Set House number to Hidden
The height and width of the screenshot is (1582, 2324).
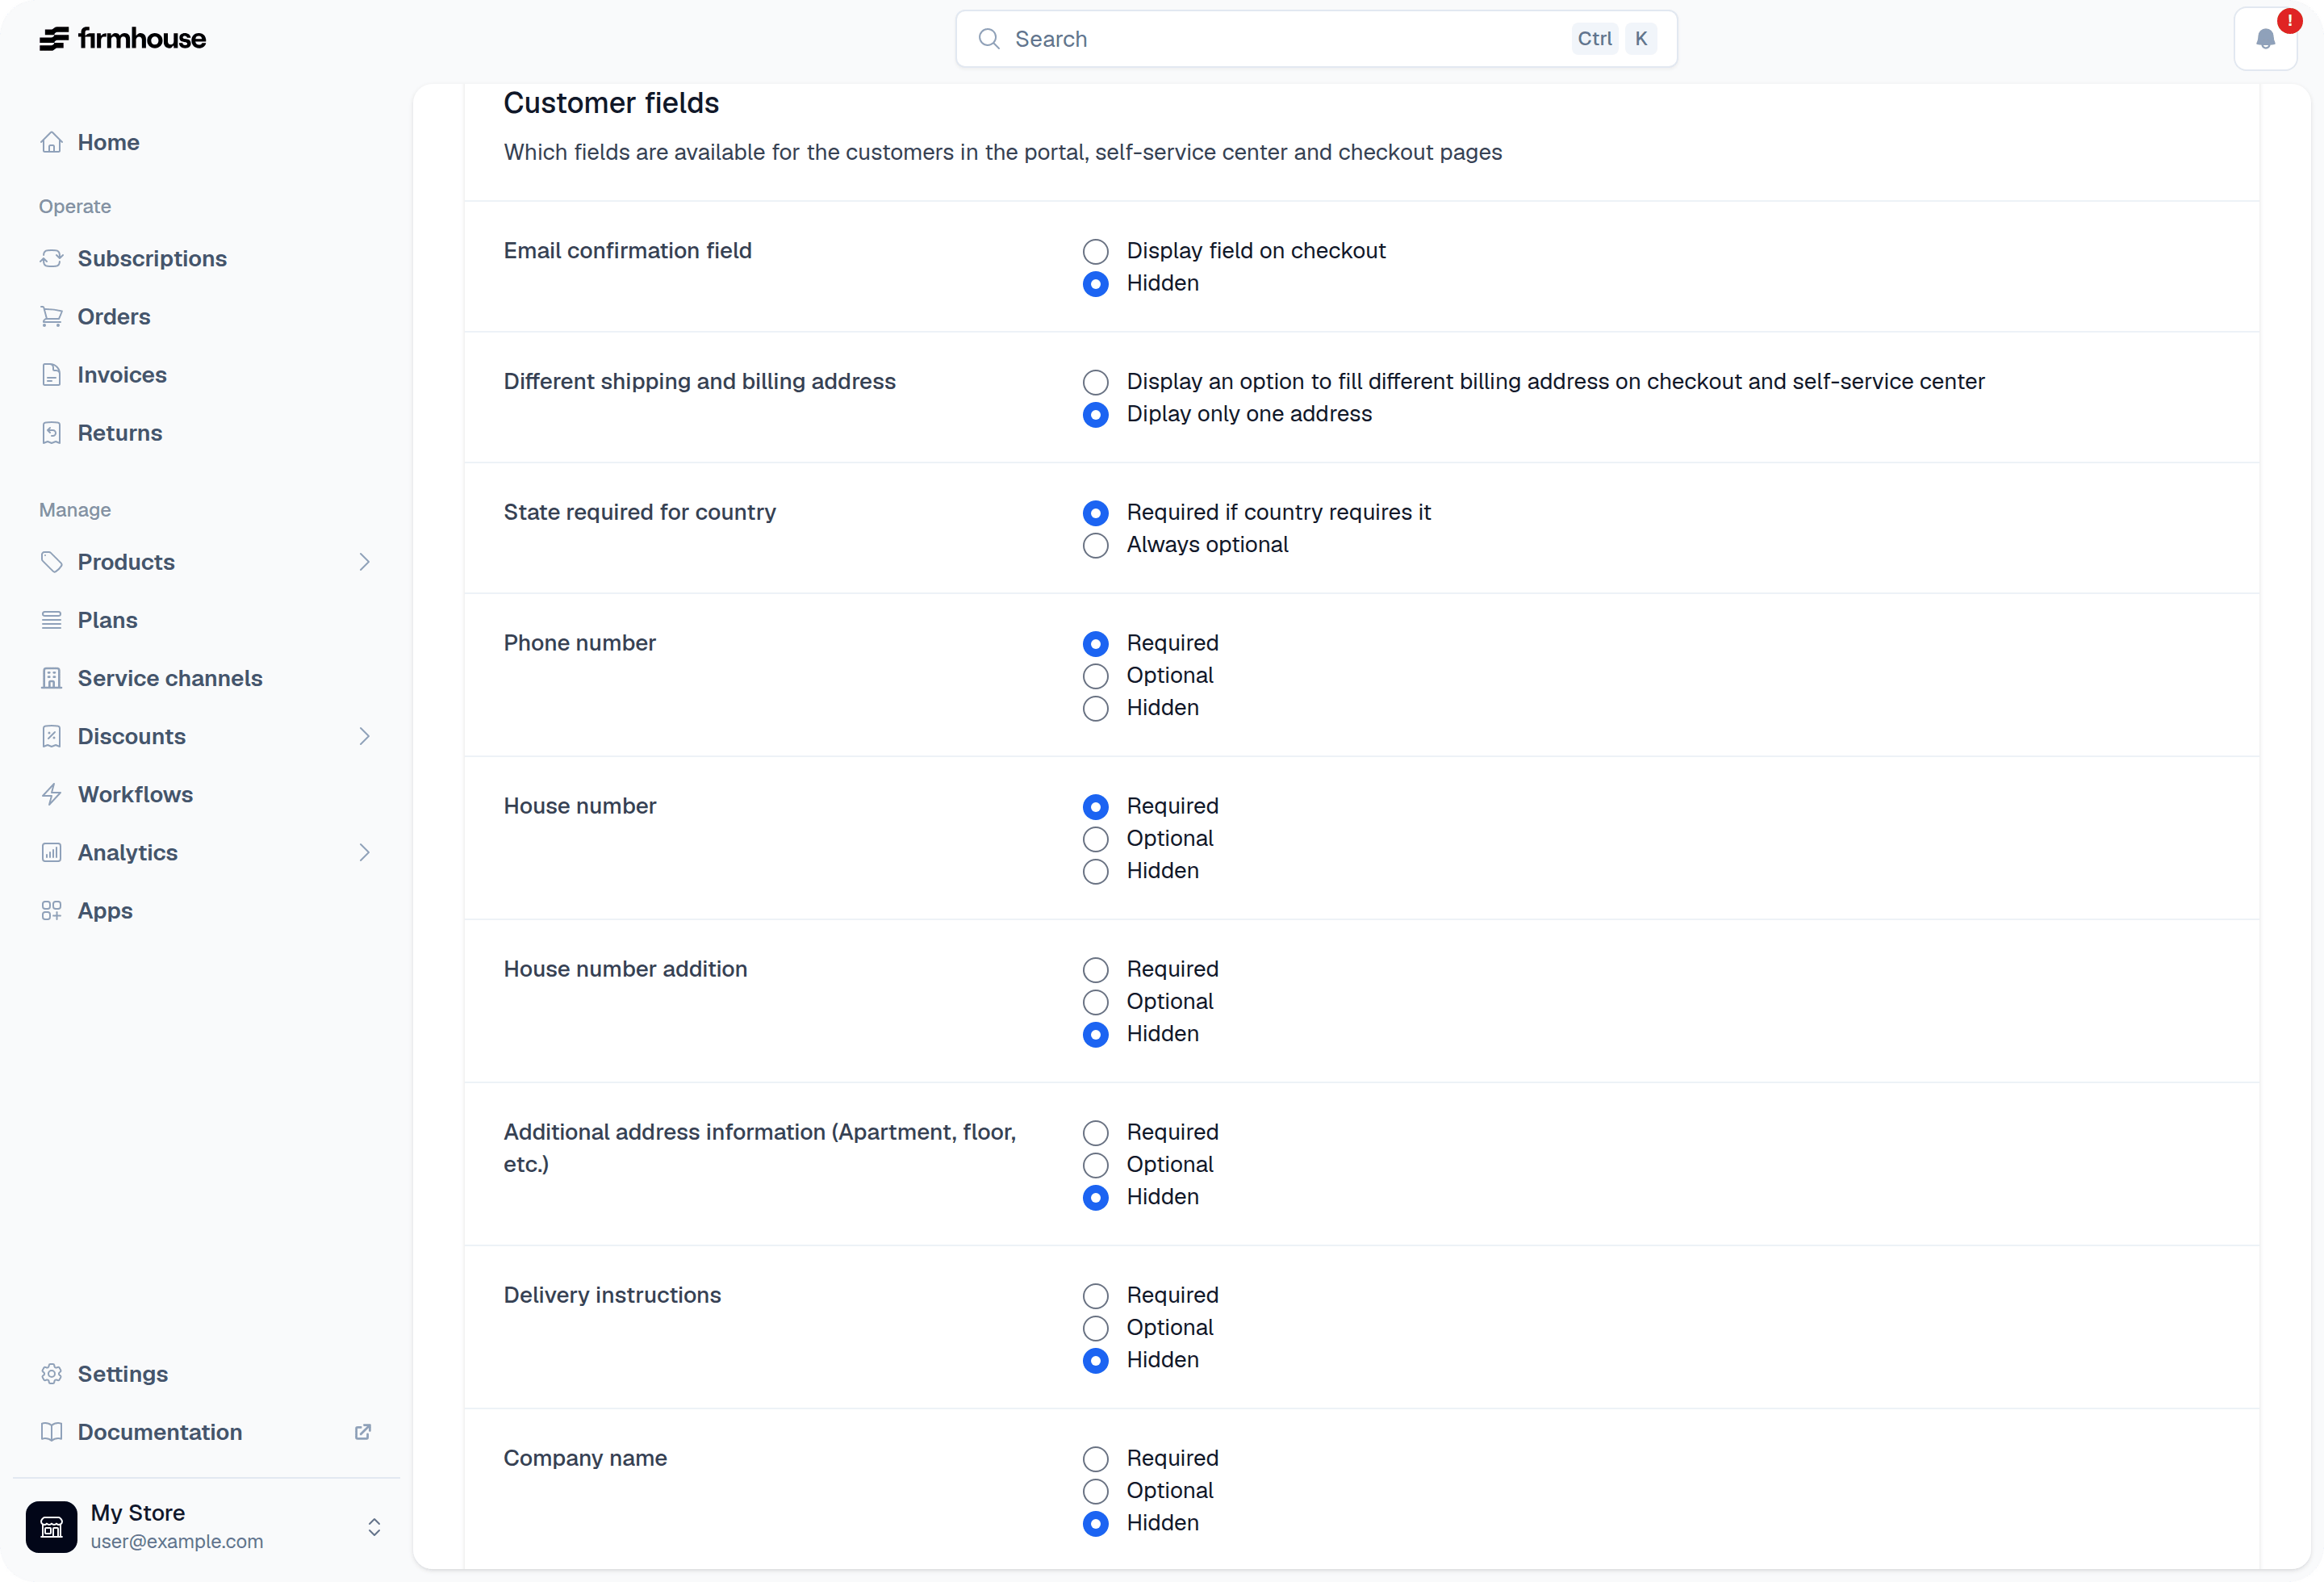coord(1096,871)
